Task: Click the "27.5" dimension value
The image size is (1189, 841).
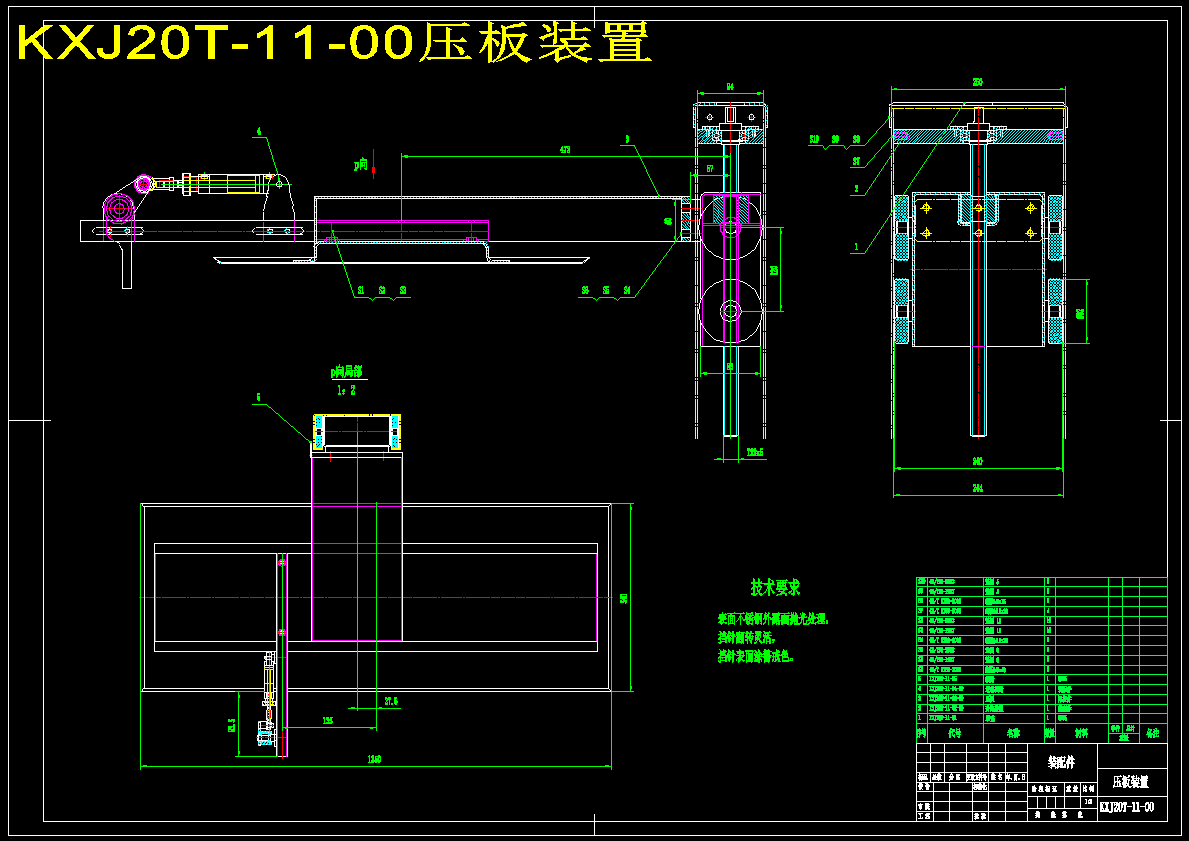Action: pos(391,702)
